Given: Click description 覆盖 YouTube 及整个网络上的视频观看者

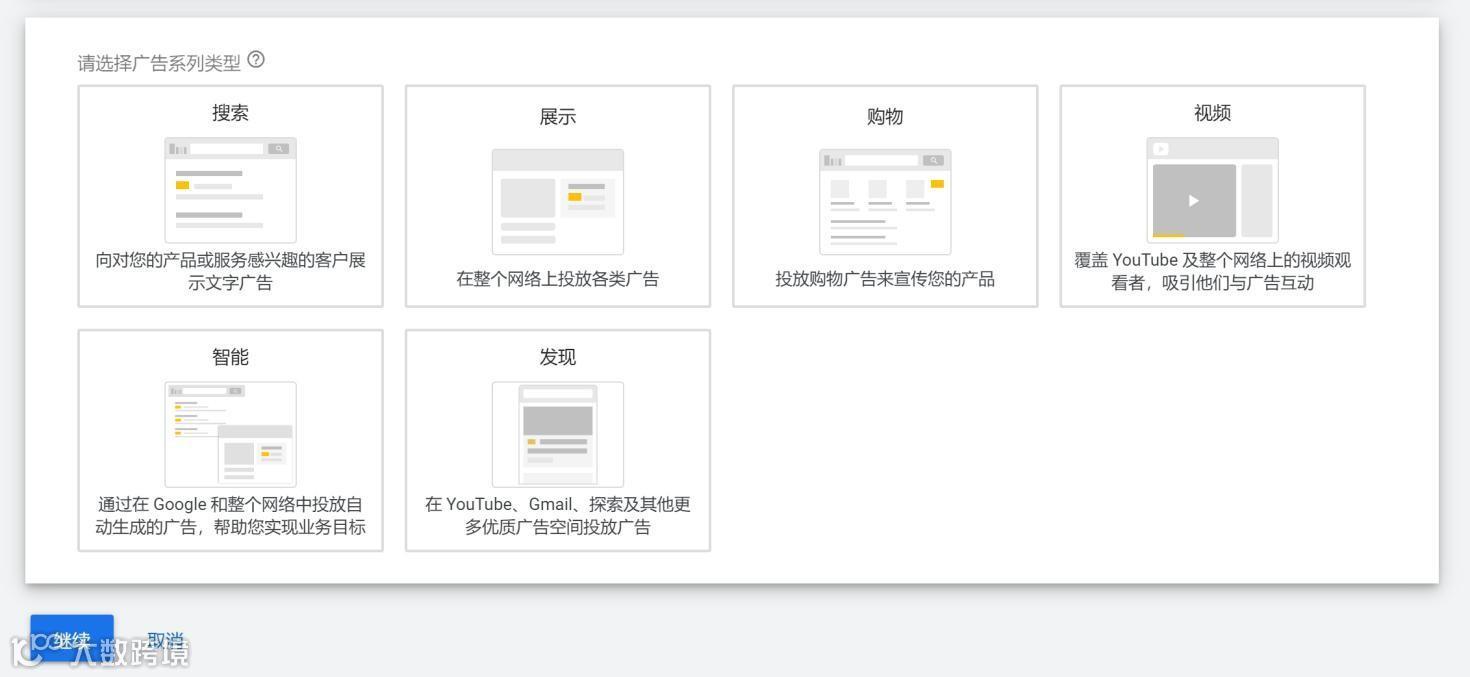Looking at the screenshot, I should click(x=1212, y=271).
